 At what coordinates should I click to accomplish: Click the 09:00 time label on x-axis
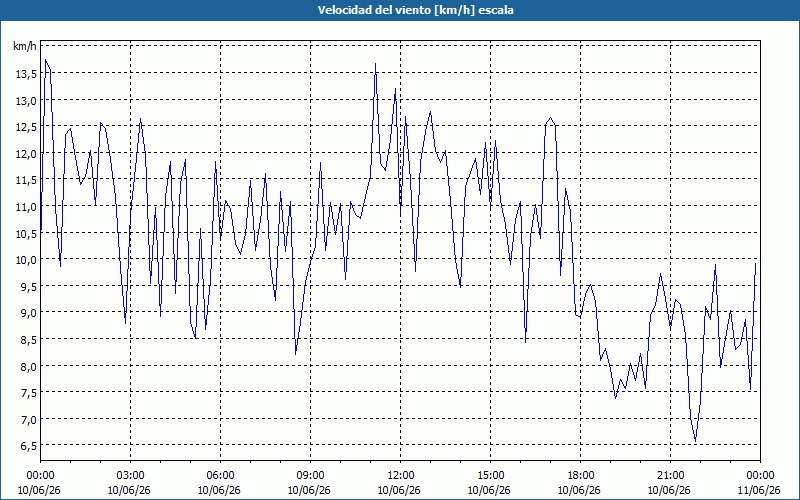(x=310, y=476)
